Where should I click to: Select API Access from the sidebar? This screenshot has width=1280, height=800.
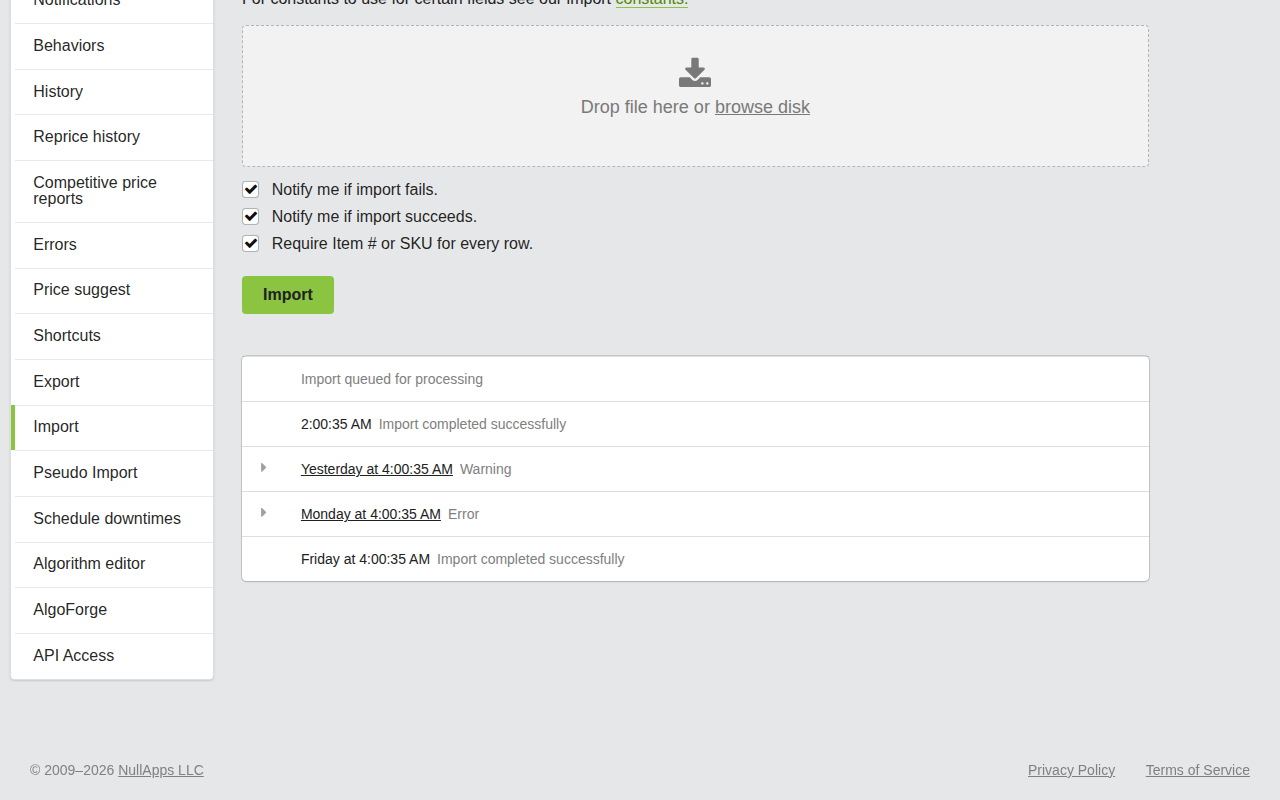(73, 655)
